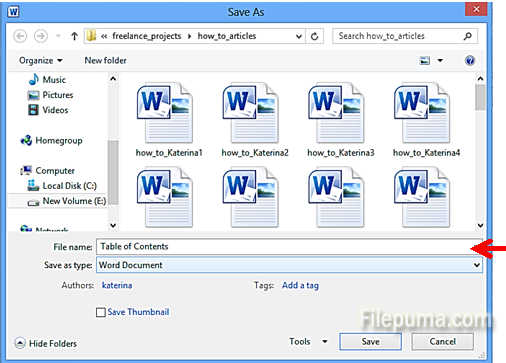The width and height of the screenshot is (506, 363).
Task: Open the view options dropdown arrow
Action: [x=440, y=60]
